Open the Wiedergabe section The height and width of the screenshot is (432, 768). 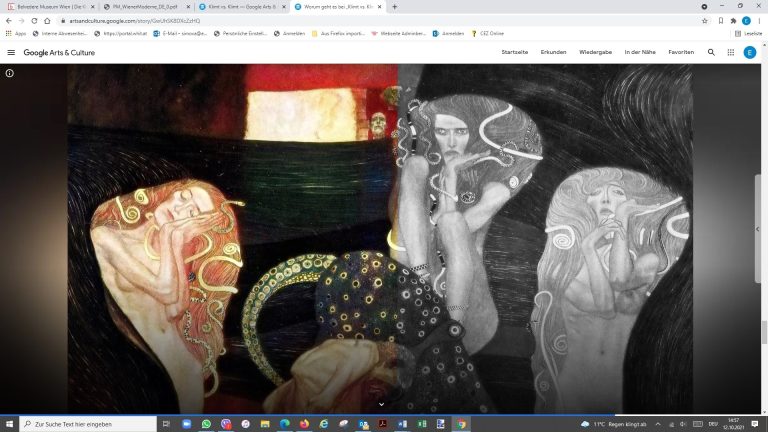pos(595,52)
